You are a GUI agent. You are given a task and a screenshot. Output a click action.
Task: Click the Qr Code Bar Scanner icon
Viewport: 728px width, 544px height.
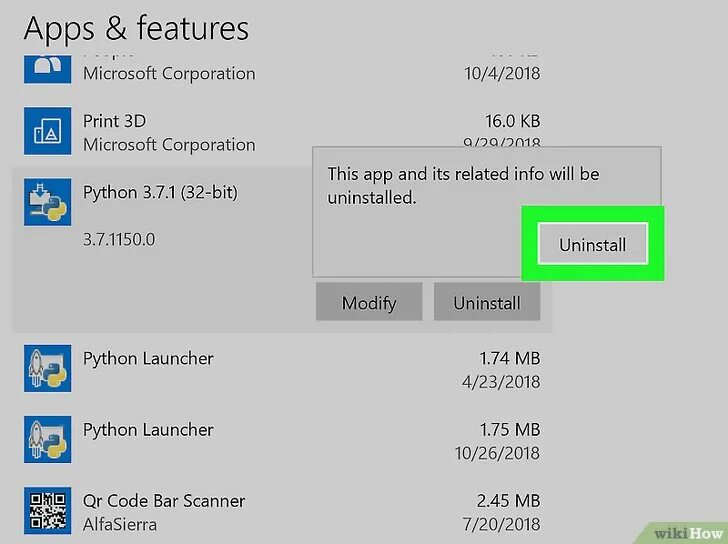(47, 511)
